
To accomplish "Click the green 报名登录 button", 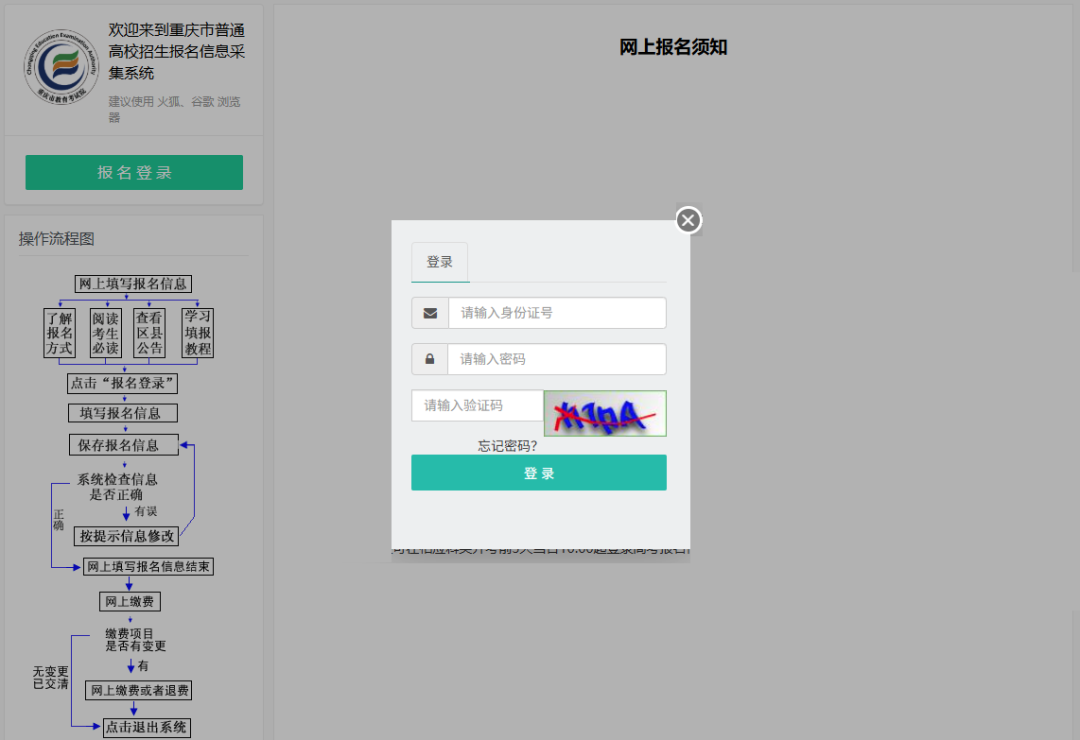I will click(x=133, y=172).
